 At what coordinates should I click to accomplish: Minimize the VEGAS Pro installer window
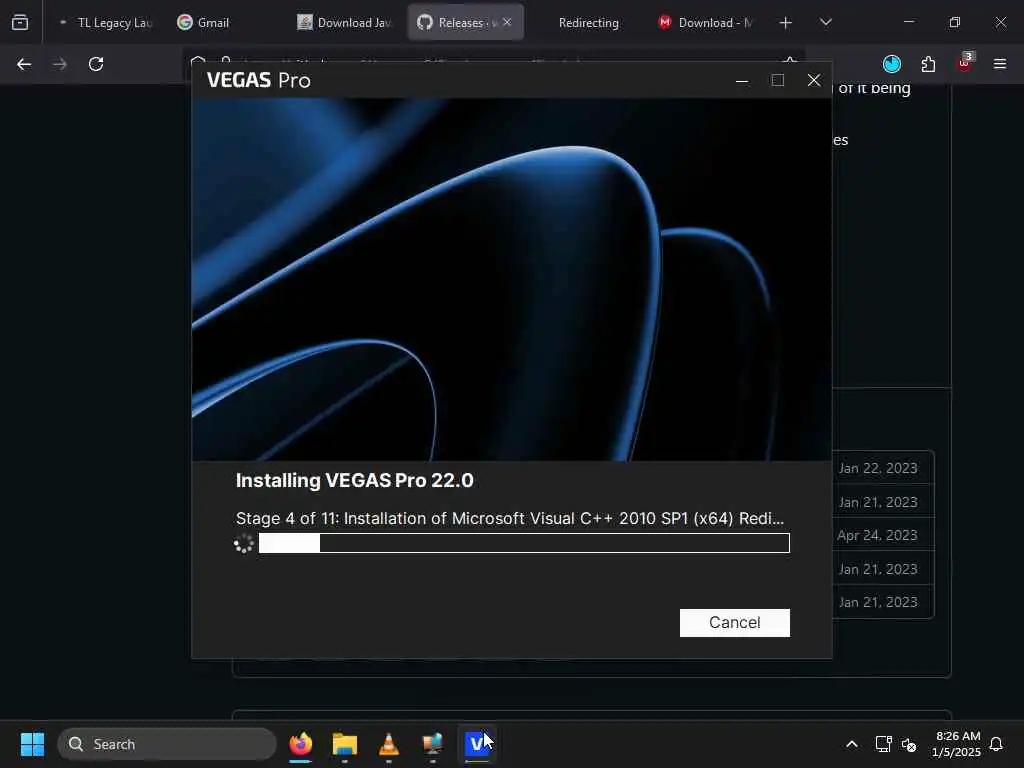(x=742, y=80)
